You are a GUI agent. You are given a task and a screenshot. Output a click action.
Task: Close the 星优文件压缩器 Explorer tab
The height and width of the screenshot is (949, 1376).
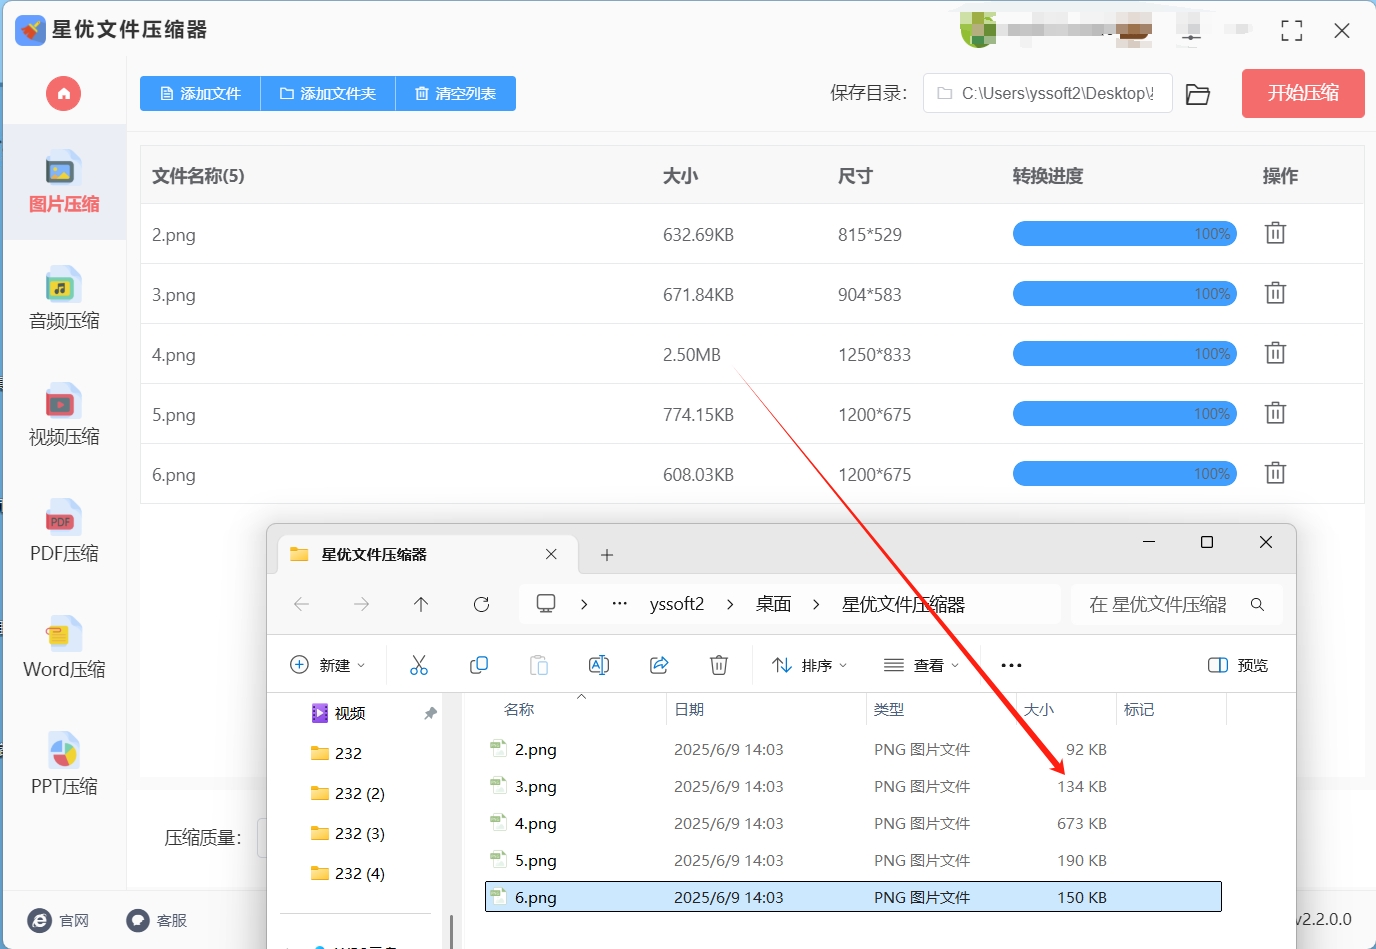click(x=551, y=554)
